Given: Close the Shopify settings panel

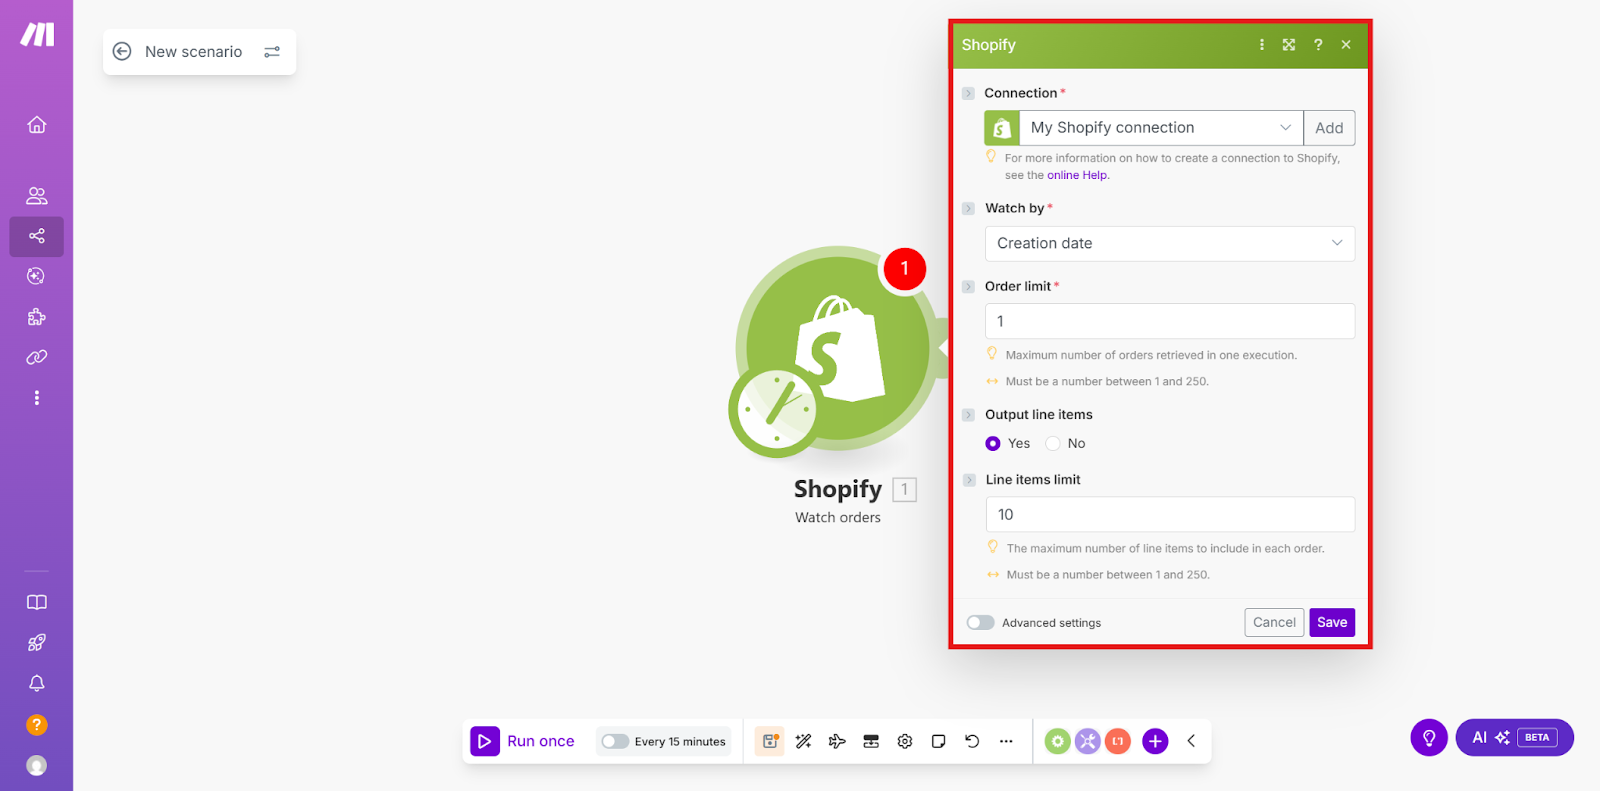Looking at the screenshot, I should tap(1346, 45).
